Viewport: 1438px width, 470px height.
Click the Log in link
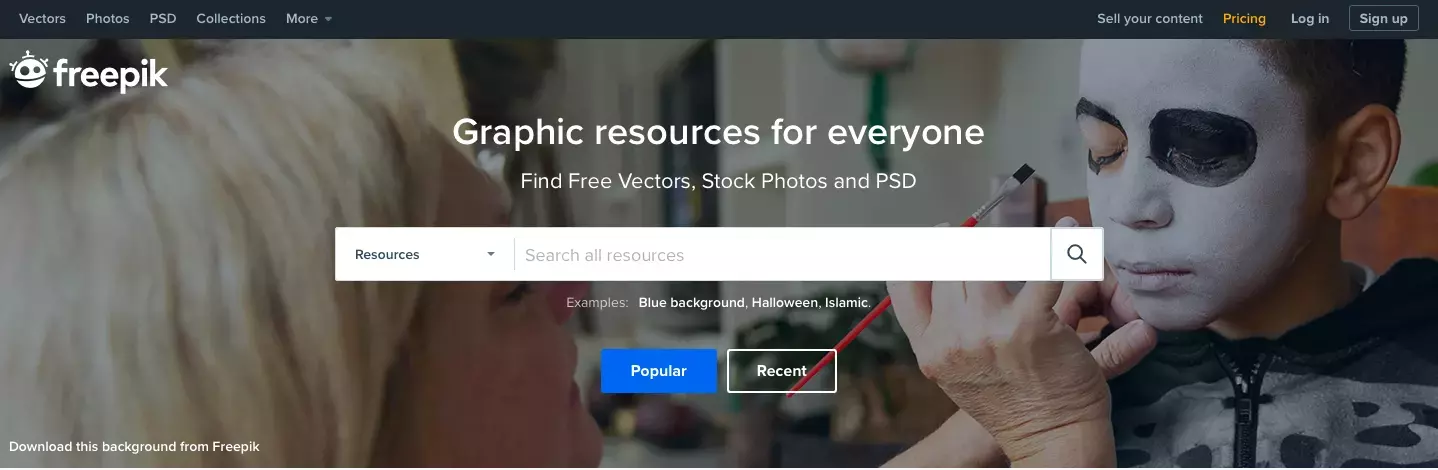click(1310, 18)
